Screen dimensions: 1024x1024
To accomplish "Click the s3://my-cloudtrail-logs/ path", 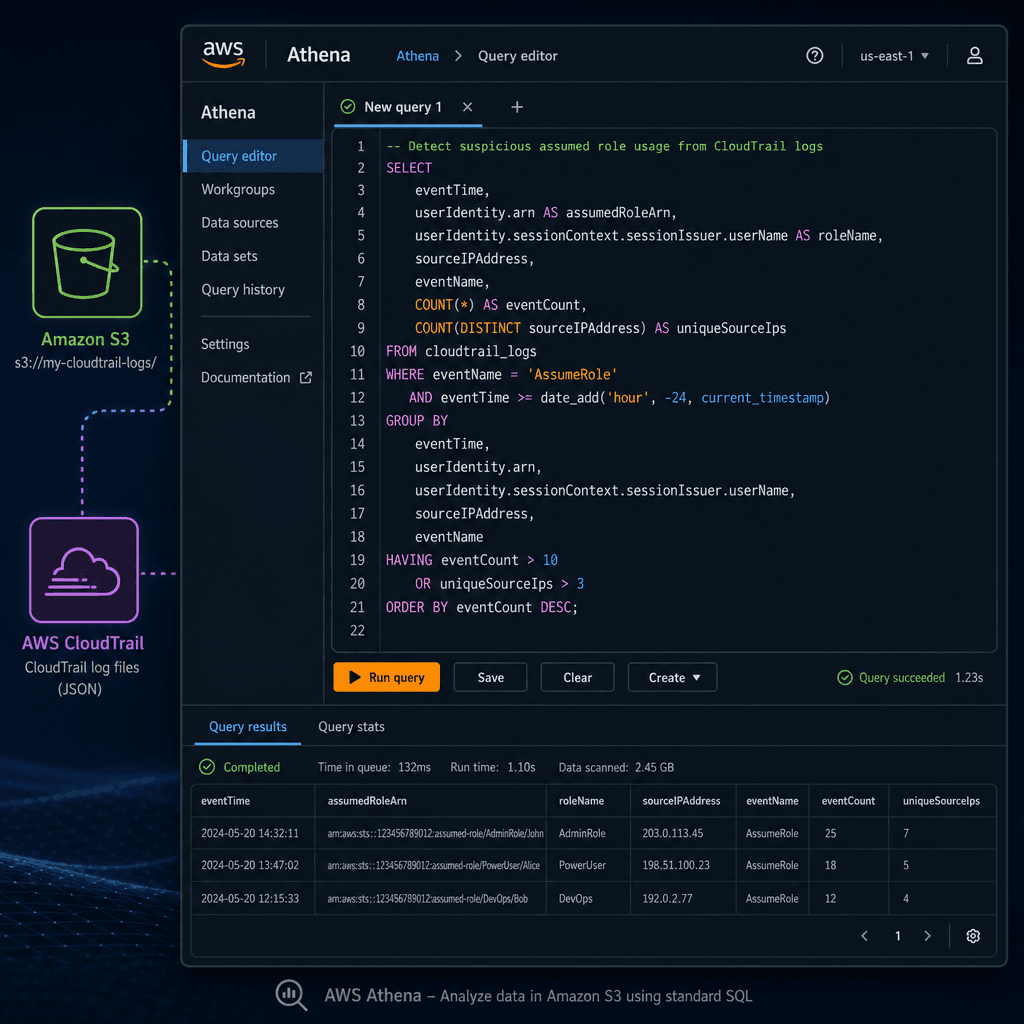I will point(86,363).
